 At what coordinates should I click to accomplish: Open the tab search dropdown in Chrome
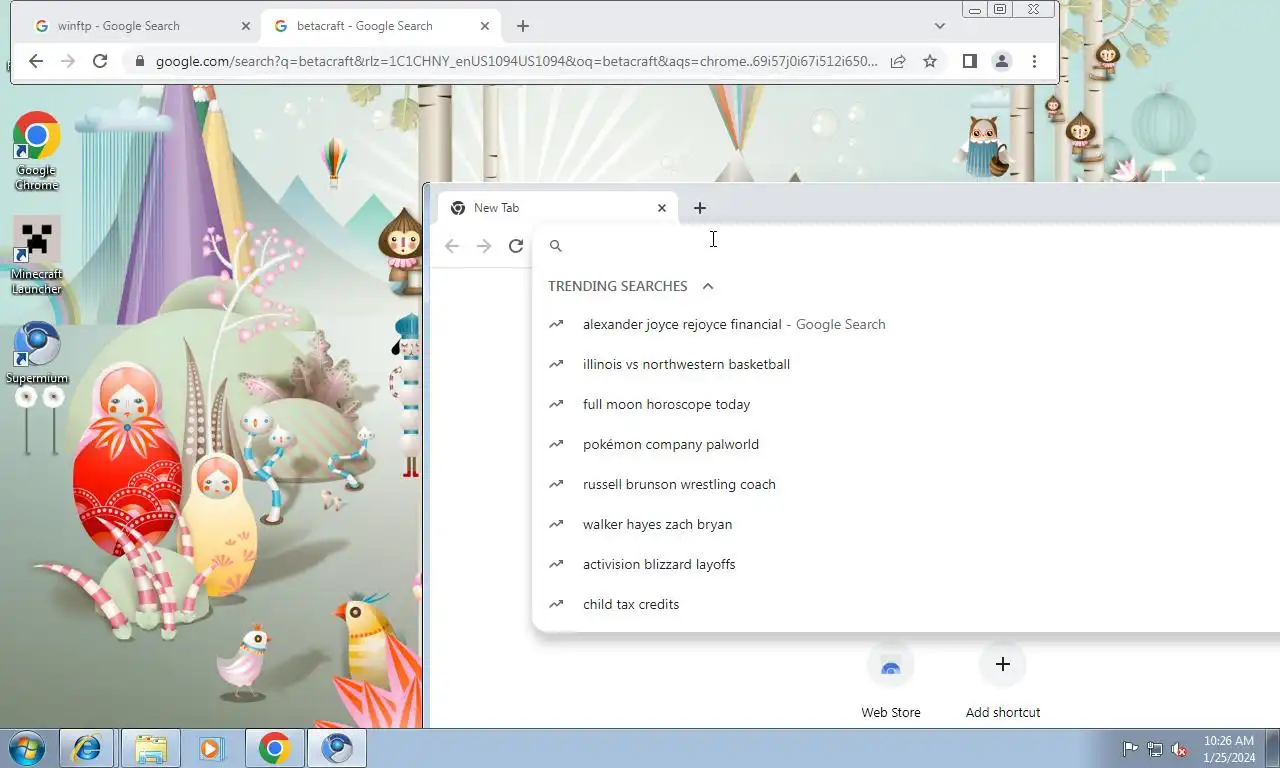click(x=939, y=26)
